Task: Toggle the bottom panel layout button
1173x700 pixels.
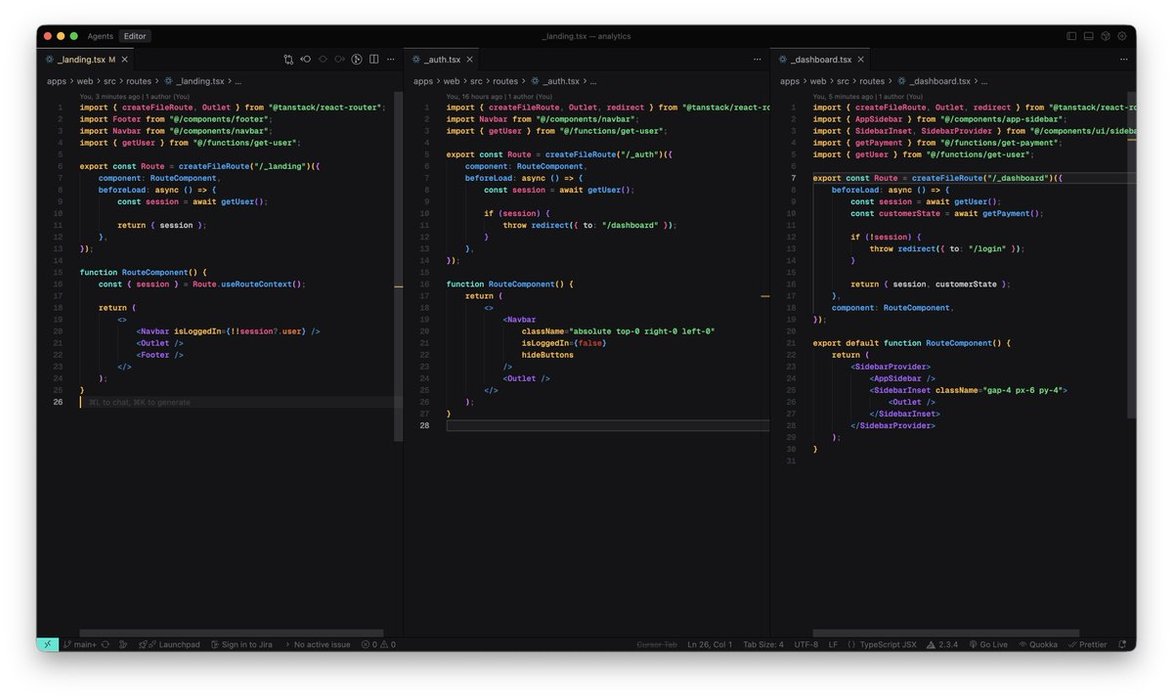Action: click(1088, 36)
